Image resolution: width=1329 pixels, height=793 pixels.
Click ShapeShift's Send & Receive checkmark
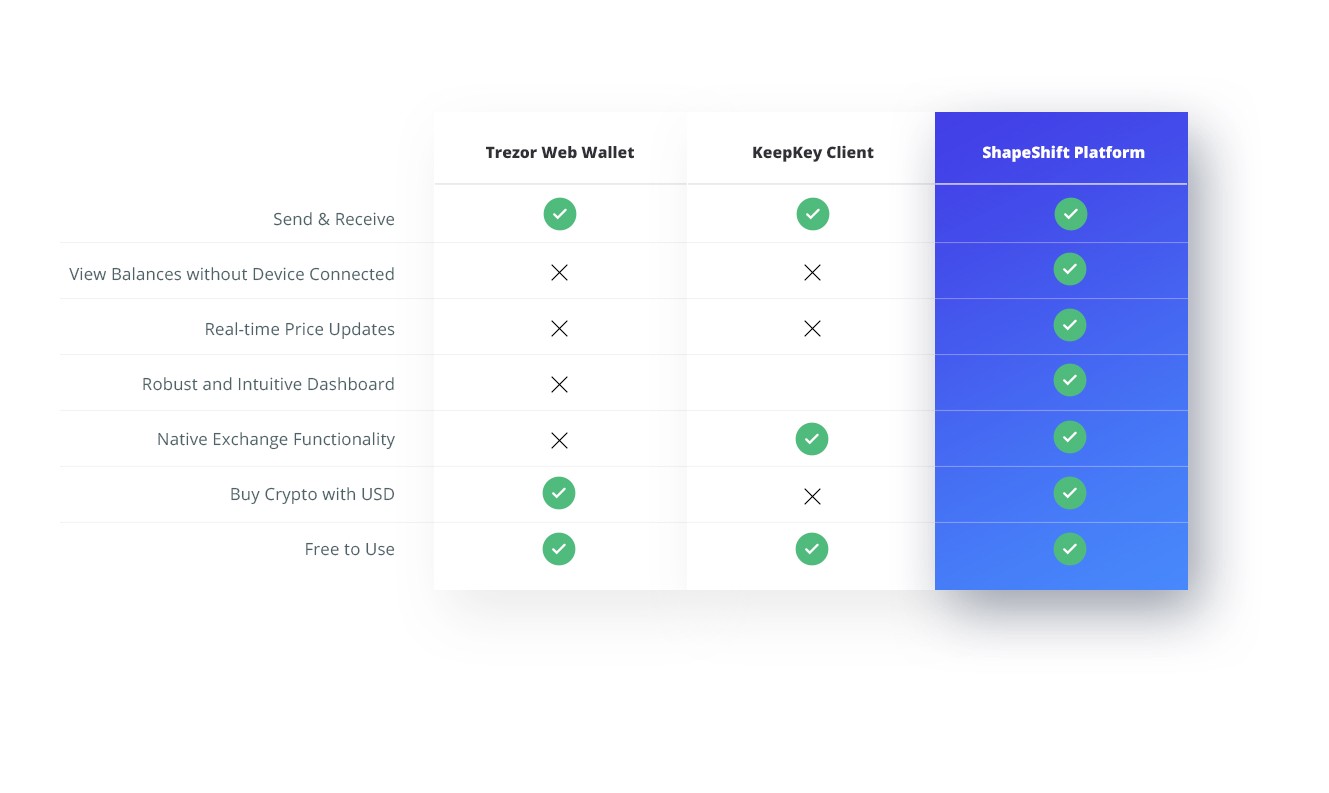coord(1071,214)
